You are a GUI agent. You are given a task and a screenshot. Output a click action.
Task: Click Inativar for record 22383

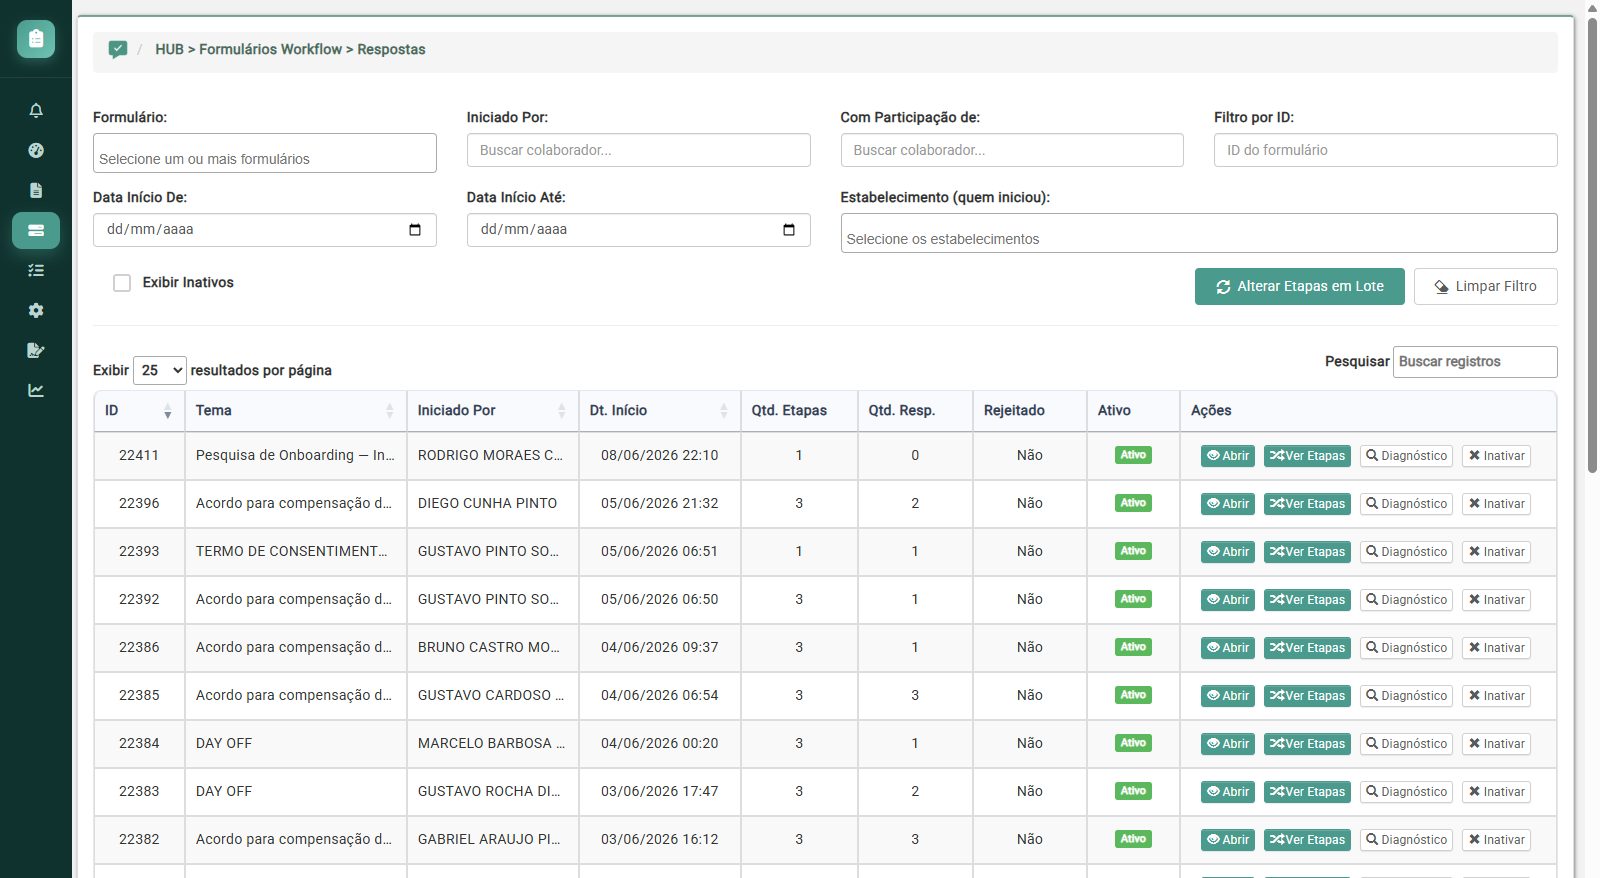(1497, 792)
